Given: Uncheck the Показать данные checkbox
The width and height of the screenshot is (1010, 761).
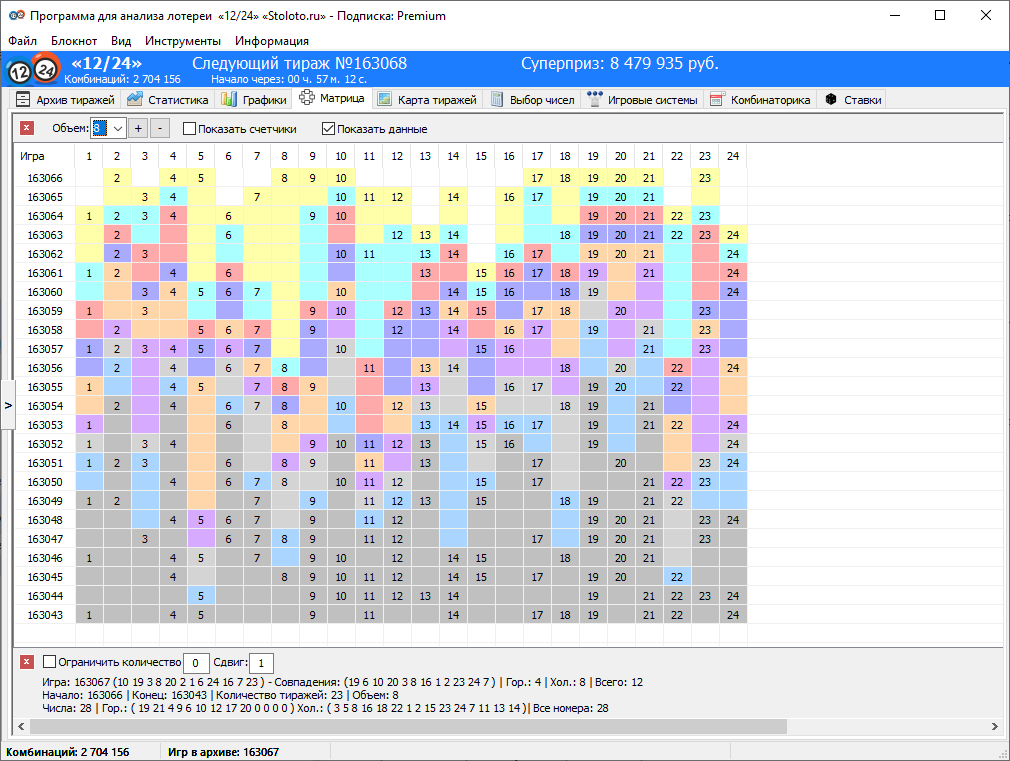Looking at the screenshot, I should (328, 129).
